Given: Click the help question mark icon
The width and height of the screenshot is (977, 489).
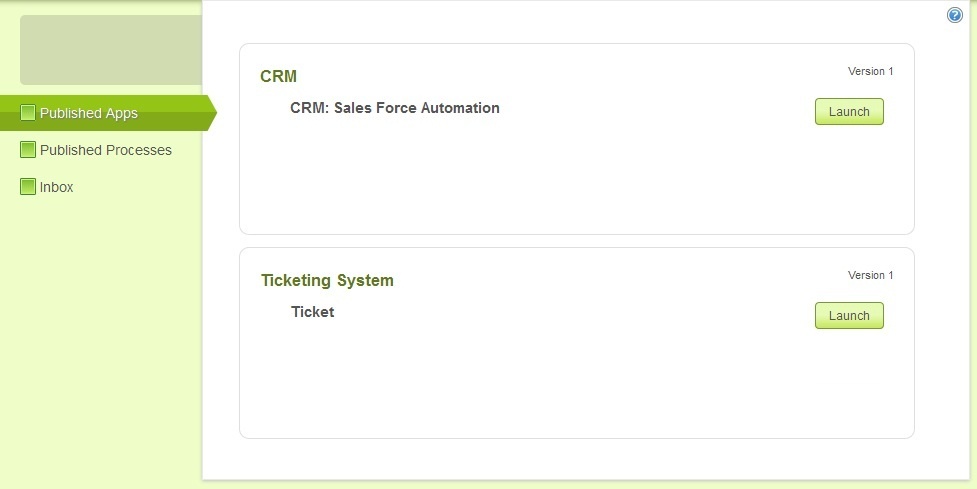Looking at the screenshot, I should pos(954,15).
